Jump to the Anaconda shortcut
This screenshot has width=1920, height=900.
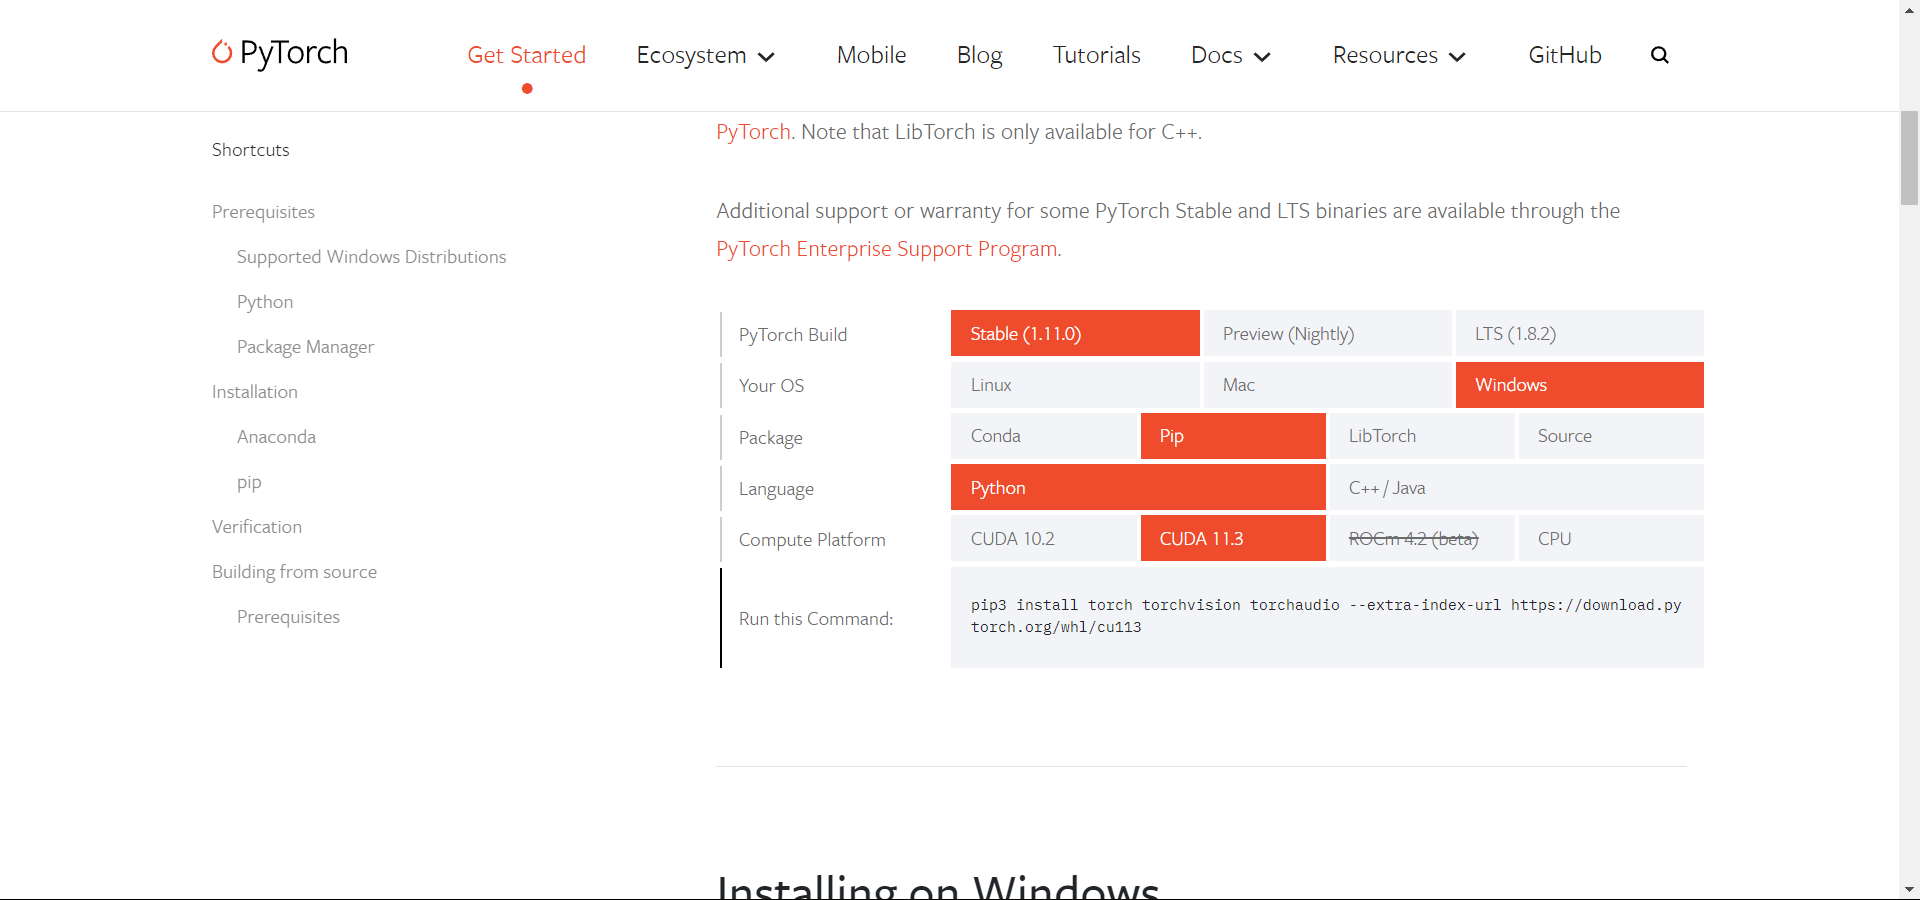(x=276, y=437)
